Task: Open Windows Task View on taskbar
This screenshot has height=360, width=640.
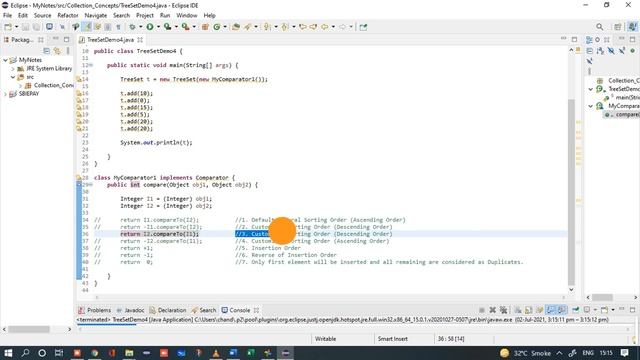Action: coord(59,353)
